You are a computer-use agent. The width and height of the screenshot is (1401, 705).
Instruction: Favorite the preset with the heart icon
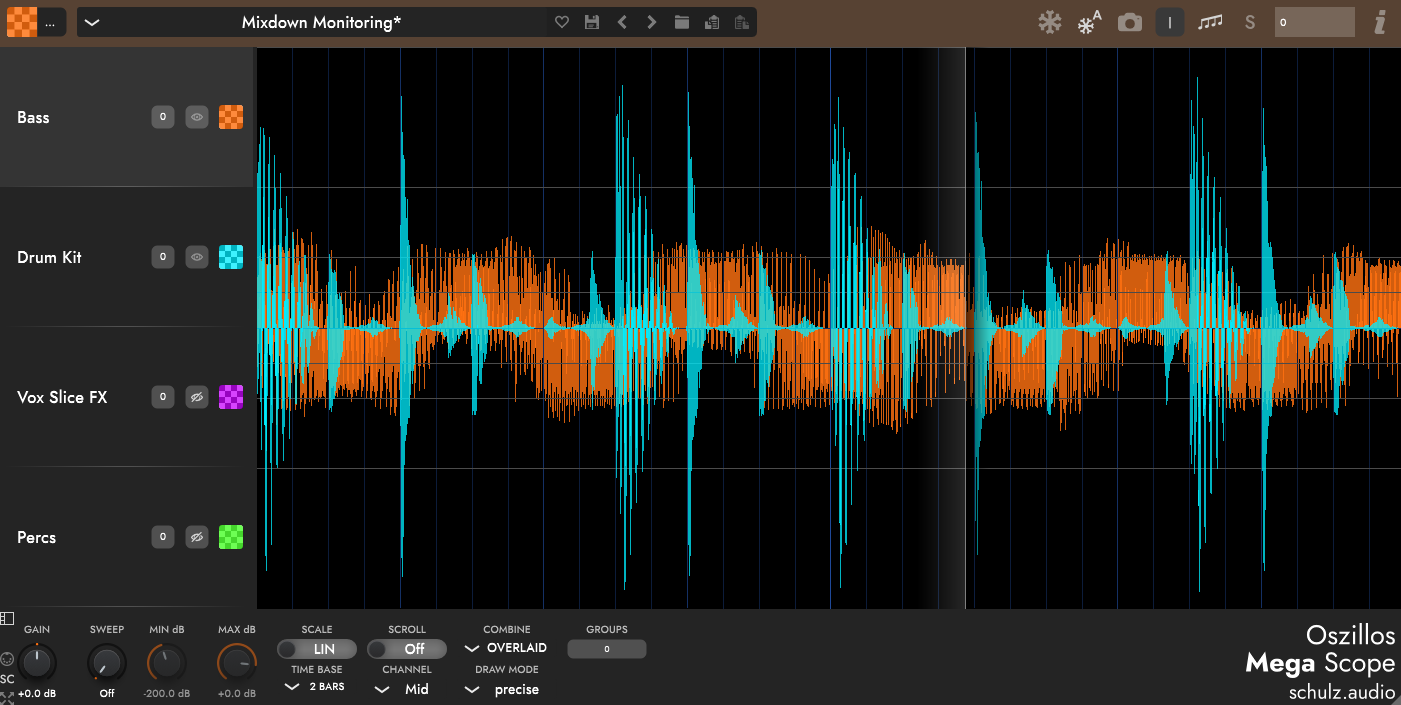(x=562, y=22)
